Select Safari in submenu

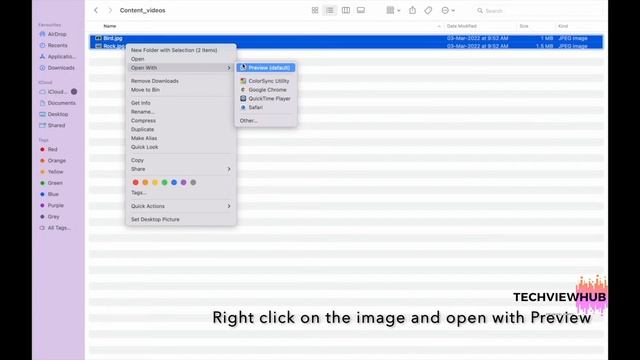[x=266, y=107]
